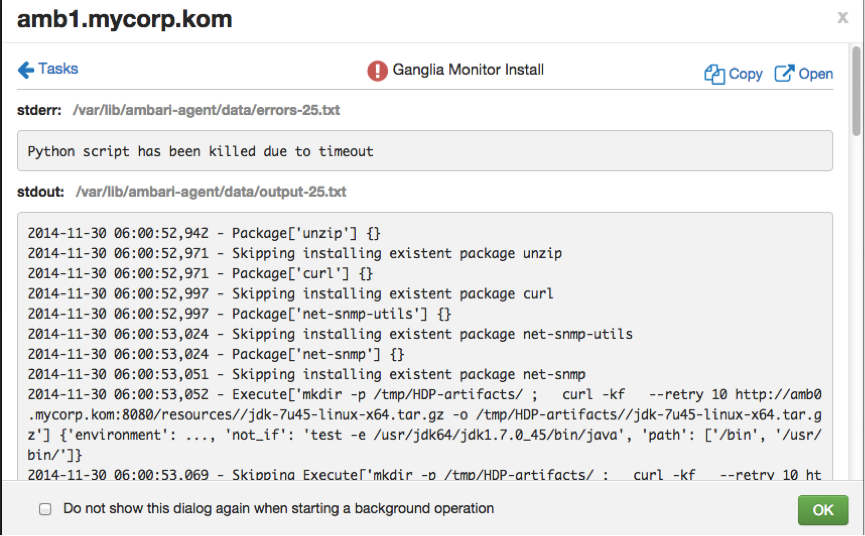Click the errors-25.txt file path
This screenshot has width=865, height=536.
click(x=204, y=110)
